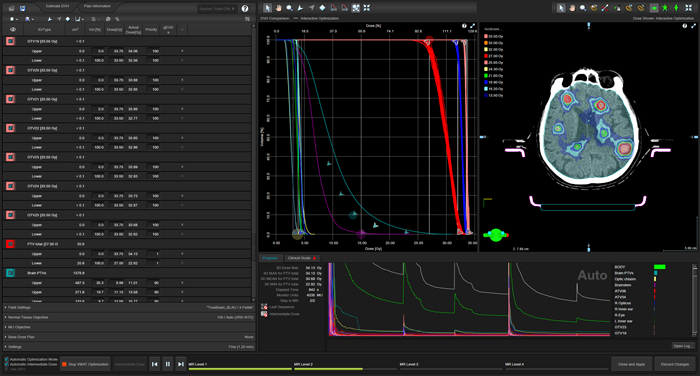The width and height of the screenshot is (700, 376).
Task: Click the save plan disk icon
Action: click(22, 8)
